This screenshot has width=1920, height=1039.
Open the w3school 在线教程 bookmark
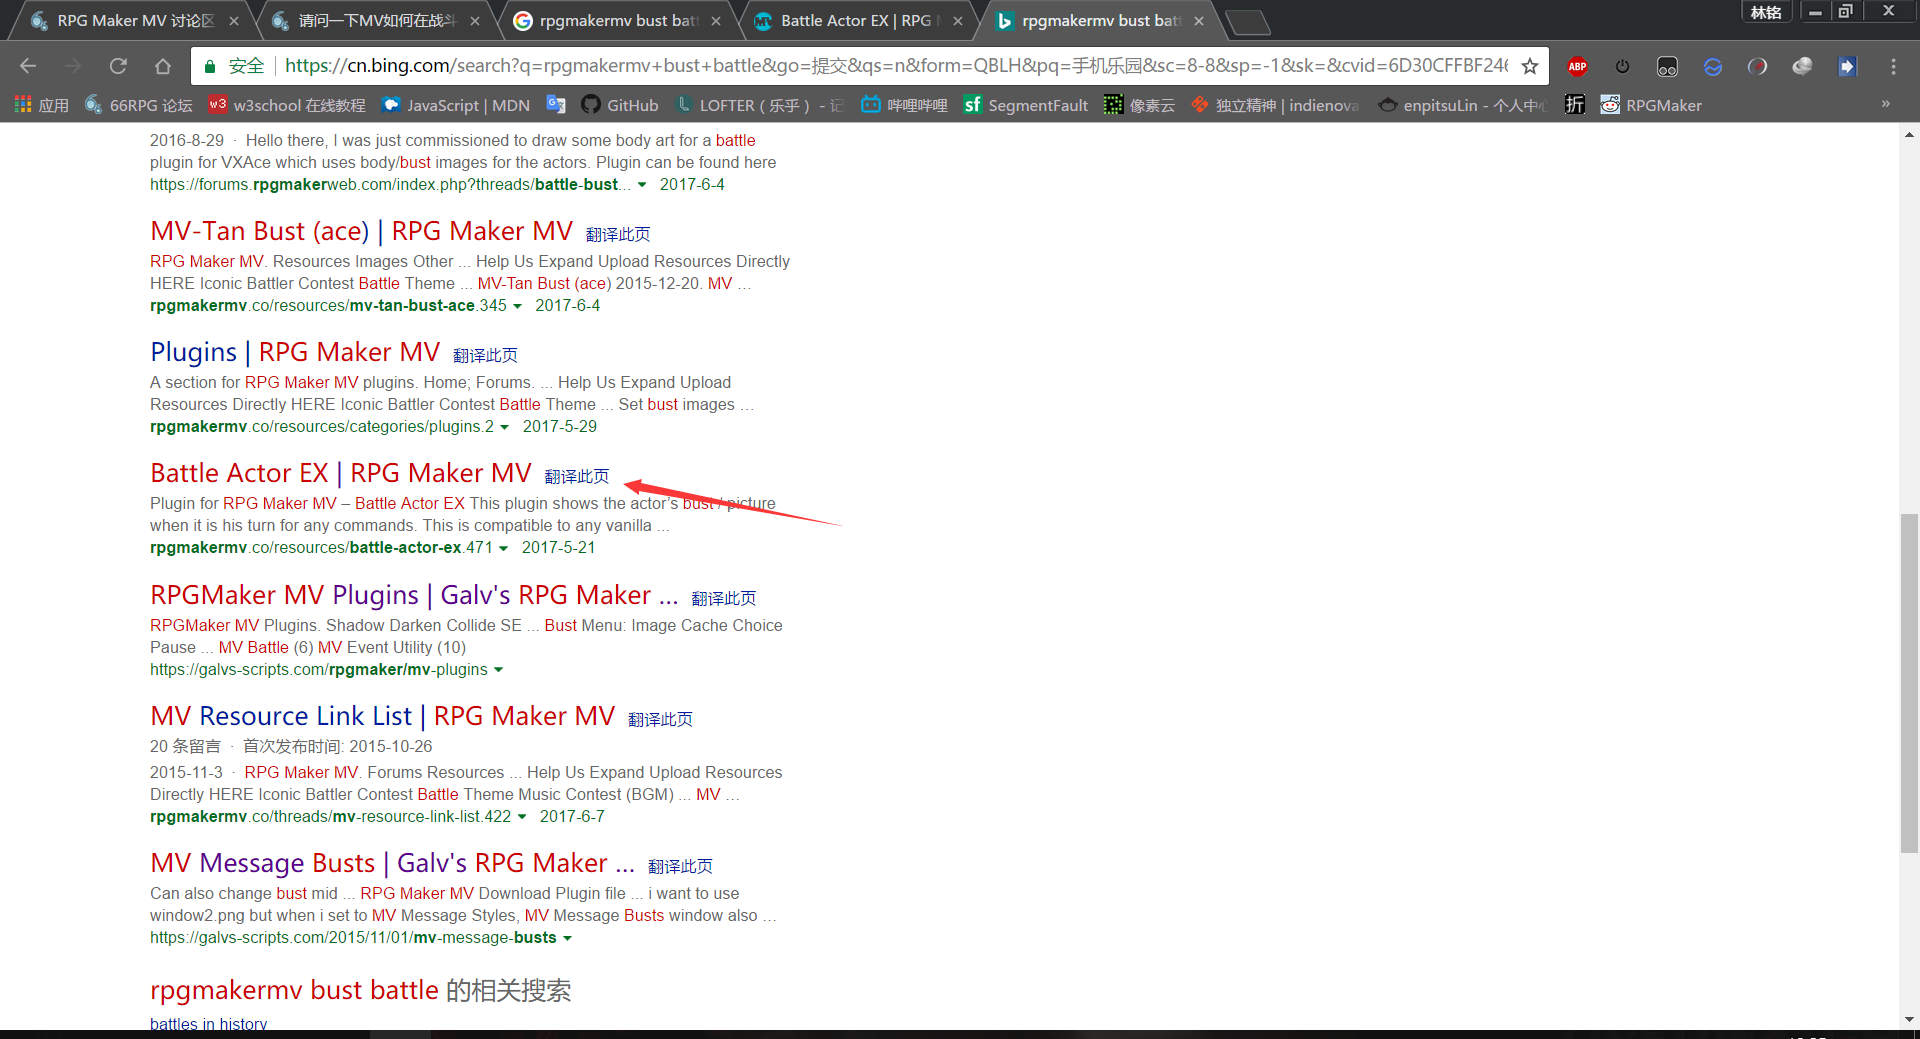[287, 105]
